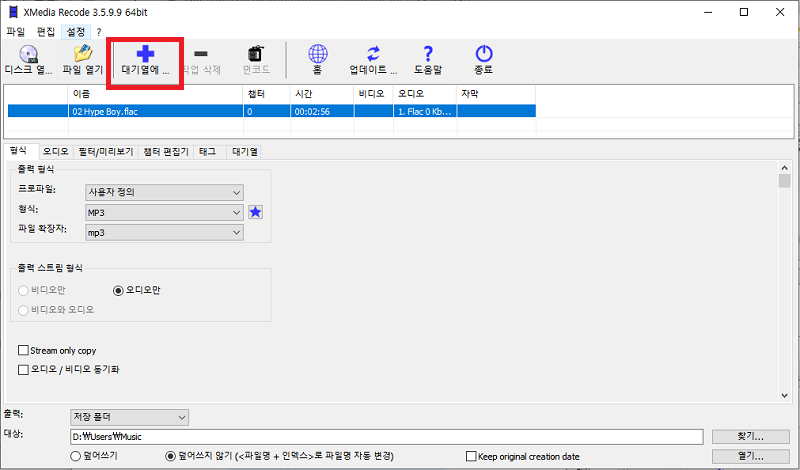
Task: Switch to the 오디오 tab
Action: [x=56, y=152]
